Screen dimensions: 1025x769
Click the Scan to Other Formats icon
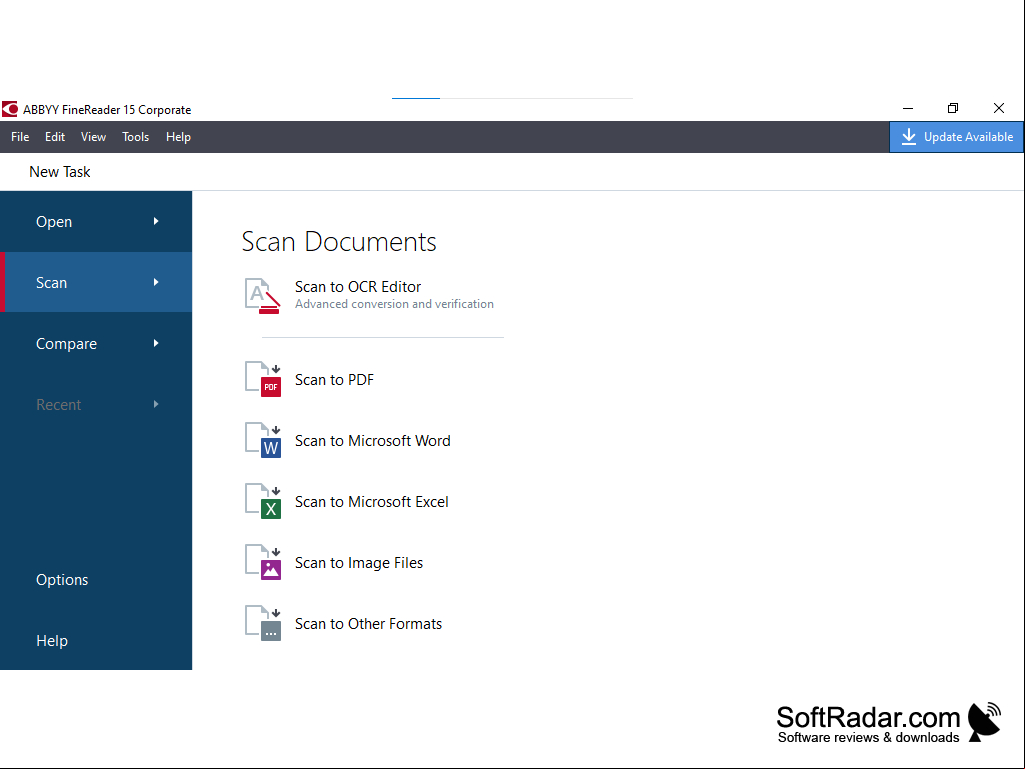click(x=263, y=623)
